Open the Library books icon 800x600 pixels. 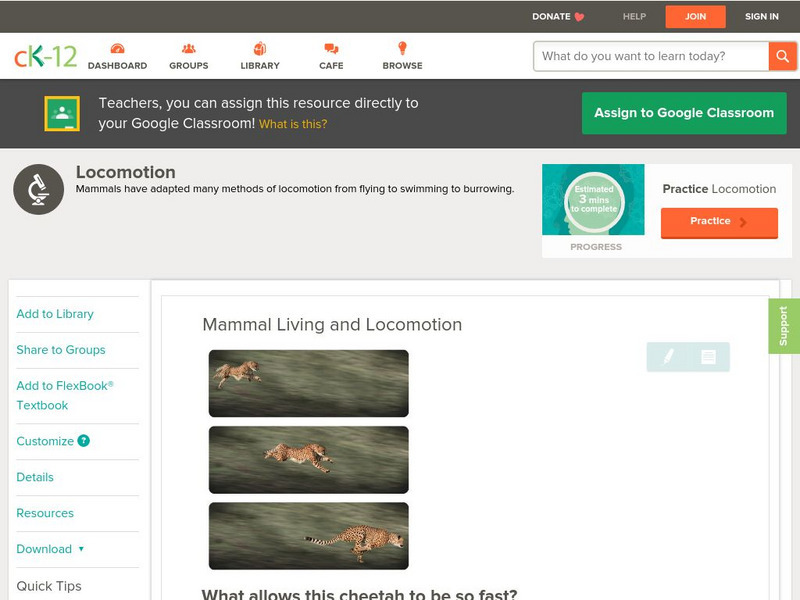[x=259, y=47]
